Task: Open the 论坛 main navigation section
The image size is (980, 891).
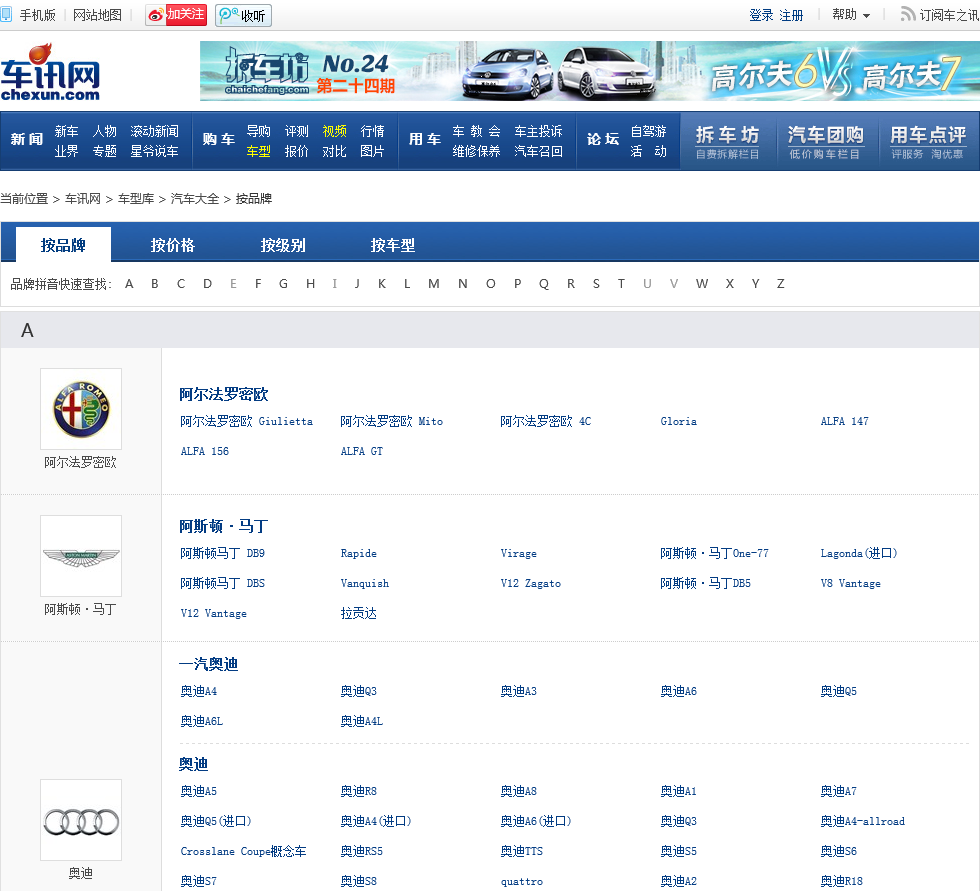Action: coord(602,139)
